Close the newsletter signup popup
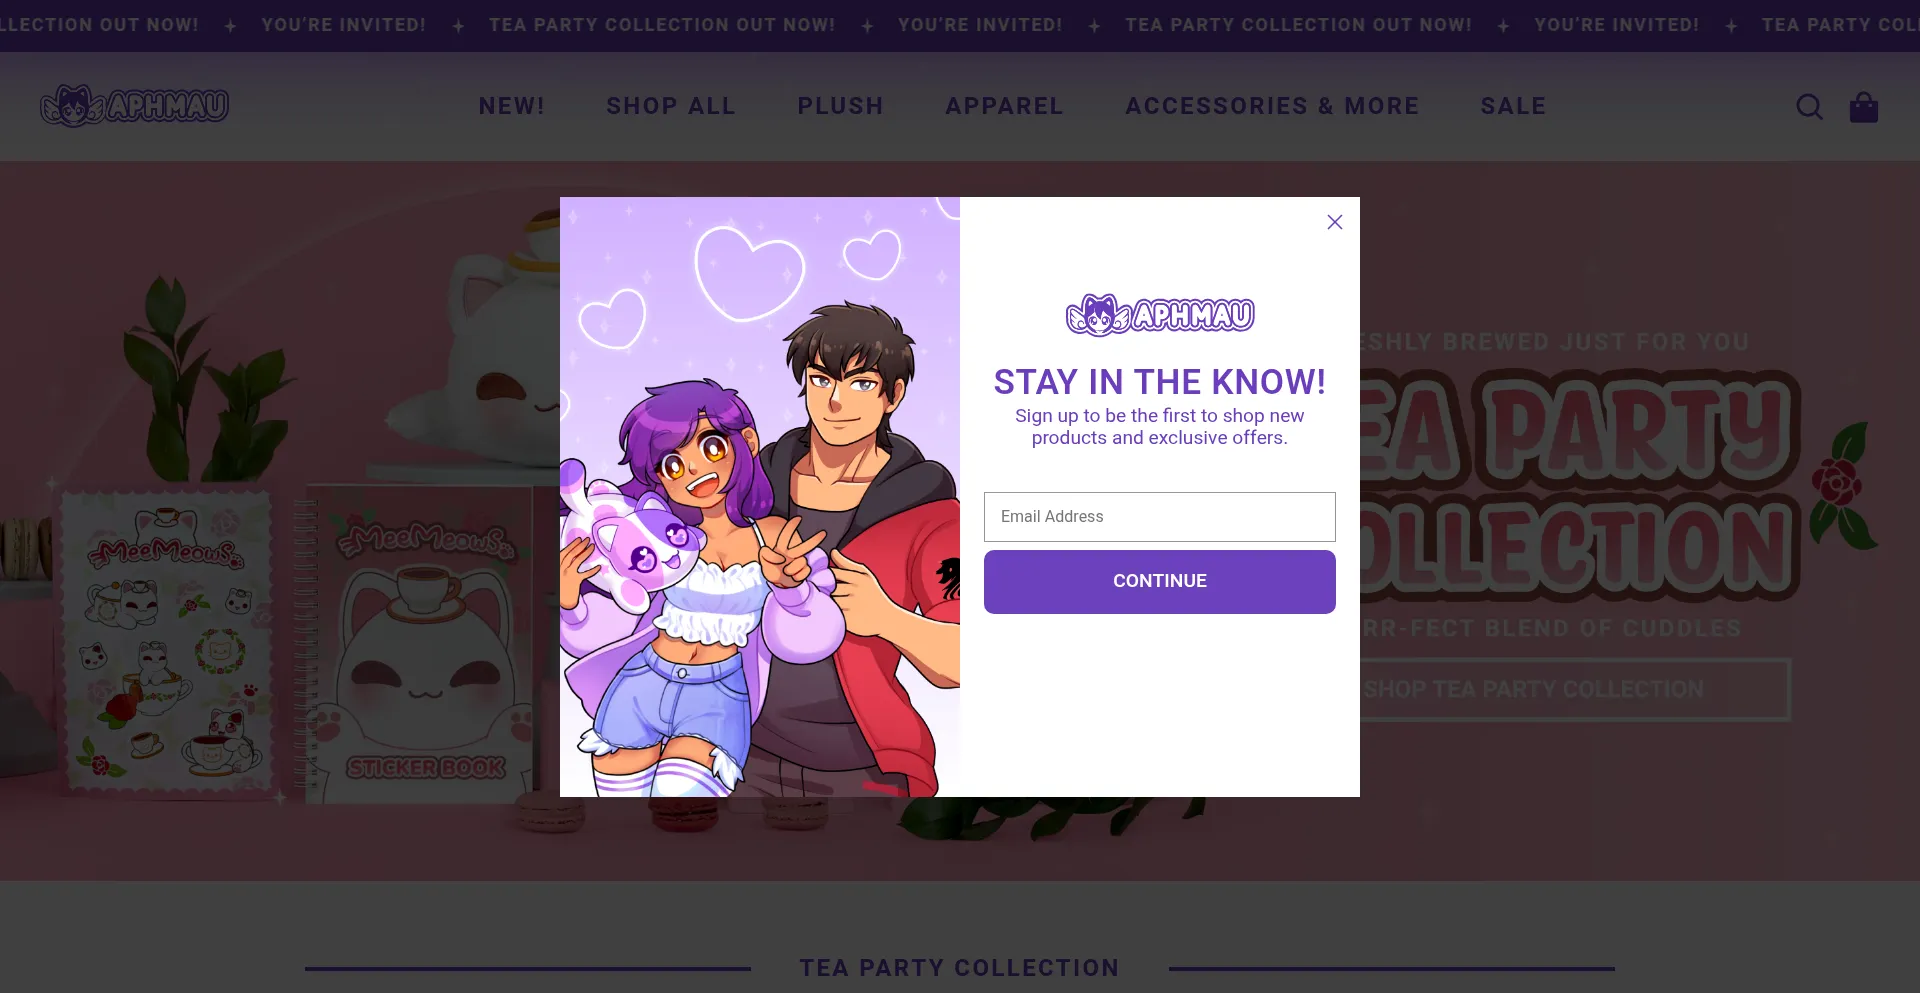The height and width of the screenshot is (993, 1920). click(1334, 222)
